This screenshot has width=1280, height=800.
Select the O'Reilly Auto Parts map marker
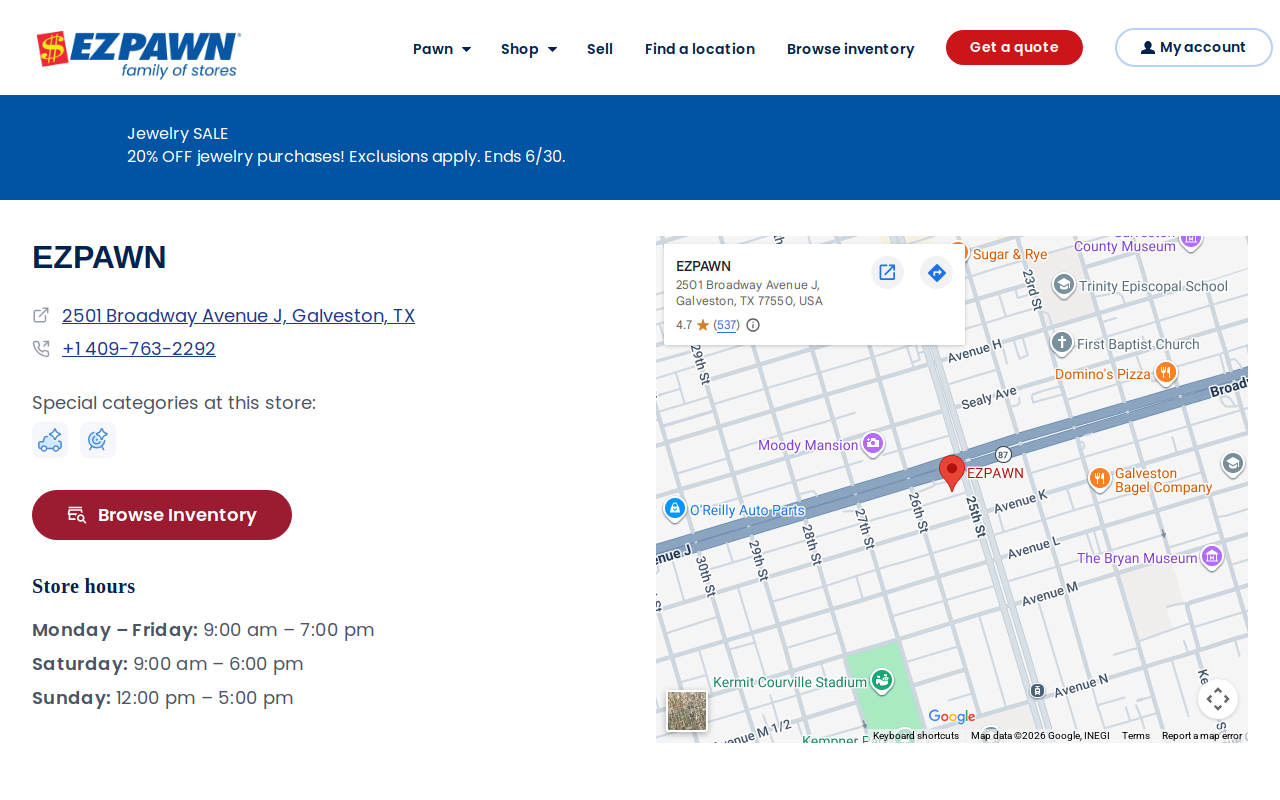[x=675, y=509]
